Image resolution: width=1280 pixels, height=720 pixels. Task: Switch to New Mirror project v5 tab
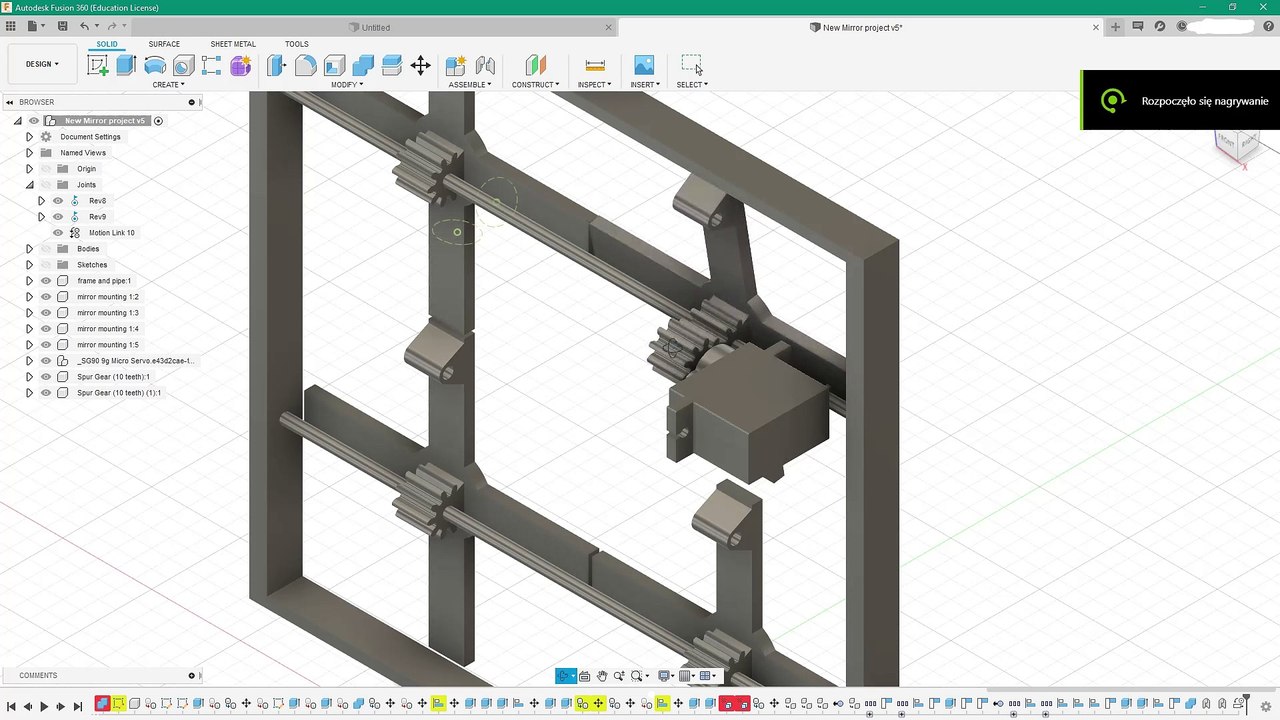click(x=862, y=27)
